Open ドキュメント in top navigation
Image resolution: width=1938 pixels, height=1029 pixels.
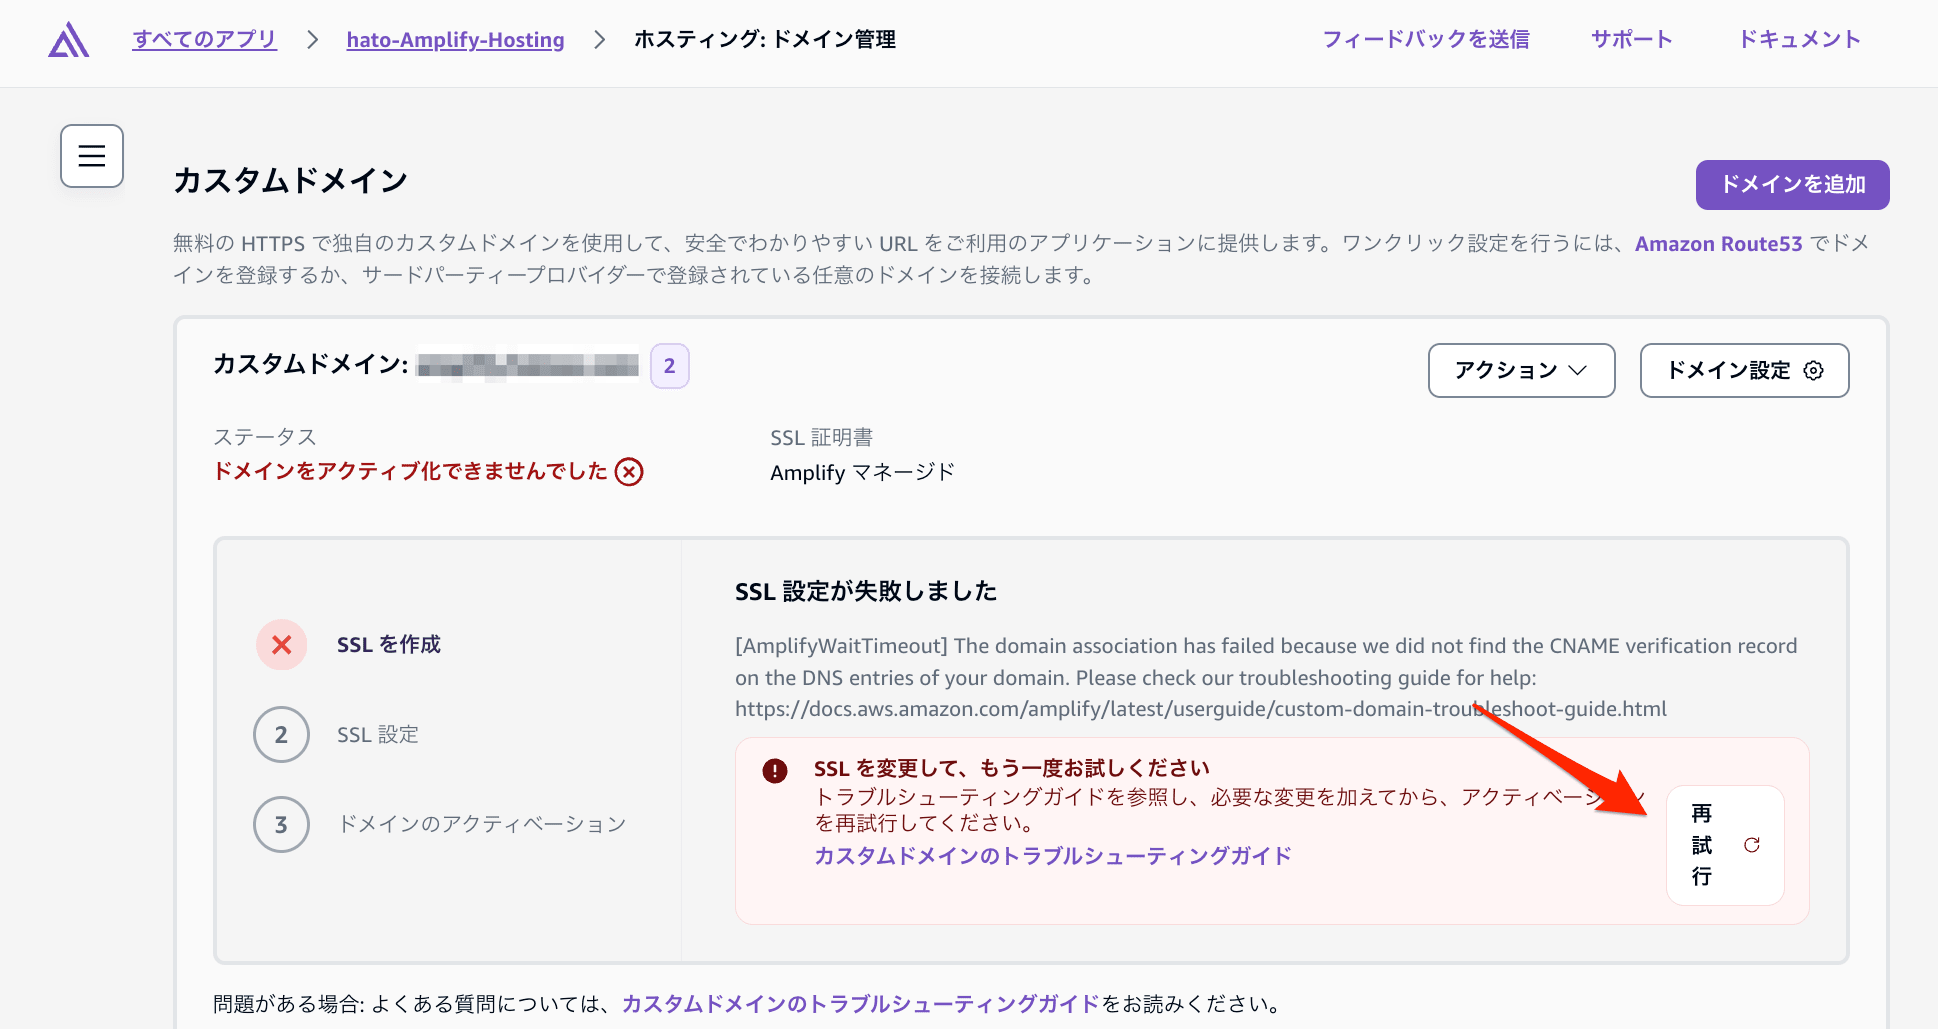tap(1799, 40)
